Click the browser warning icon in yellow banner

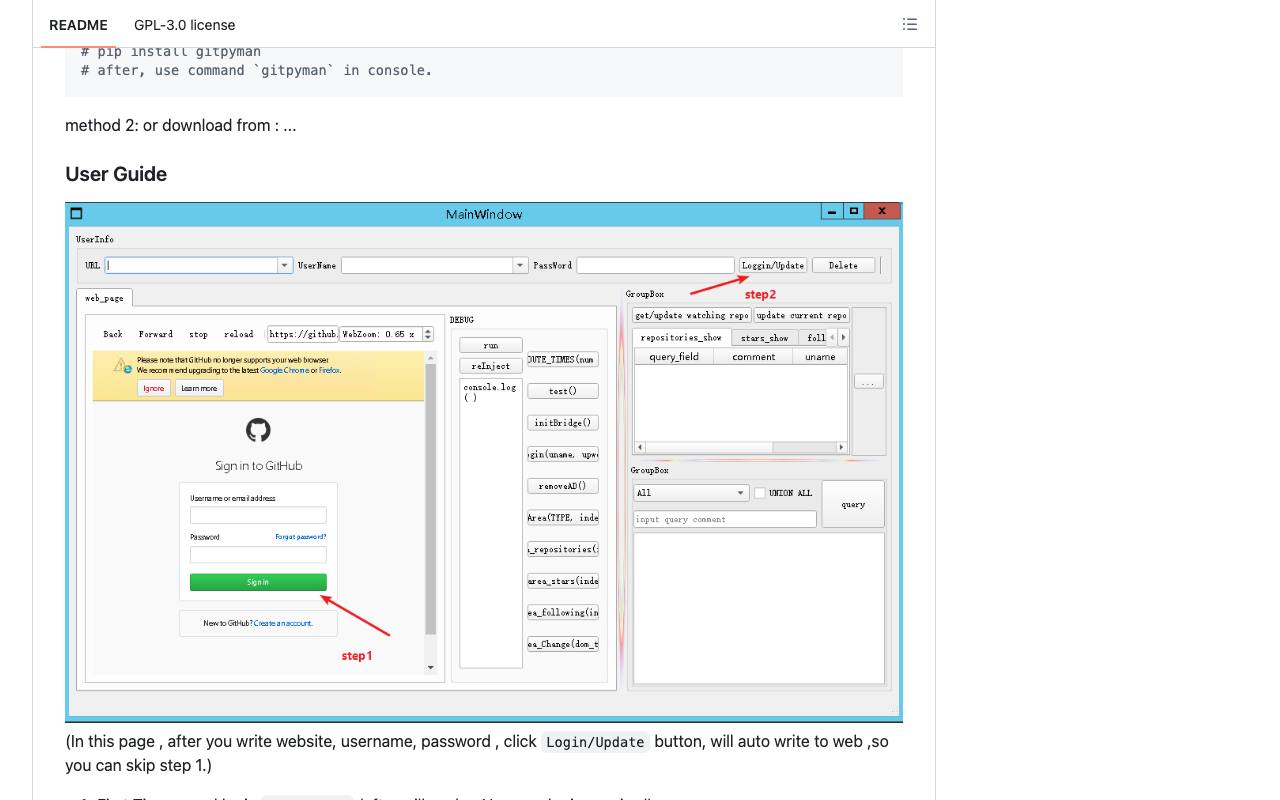coord(121,365)
